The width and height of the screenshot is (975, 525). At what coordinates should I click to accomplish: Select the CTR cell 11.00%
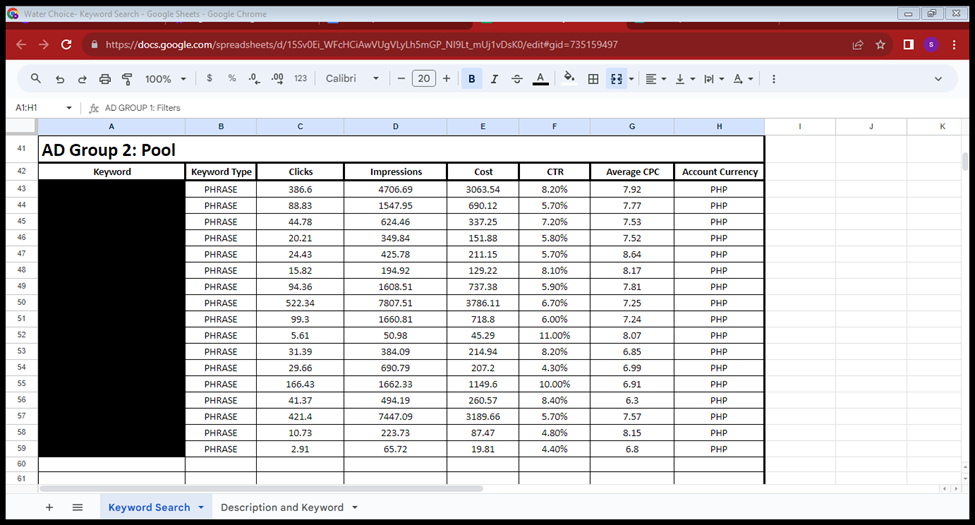tap(555, 335)
